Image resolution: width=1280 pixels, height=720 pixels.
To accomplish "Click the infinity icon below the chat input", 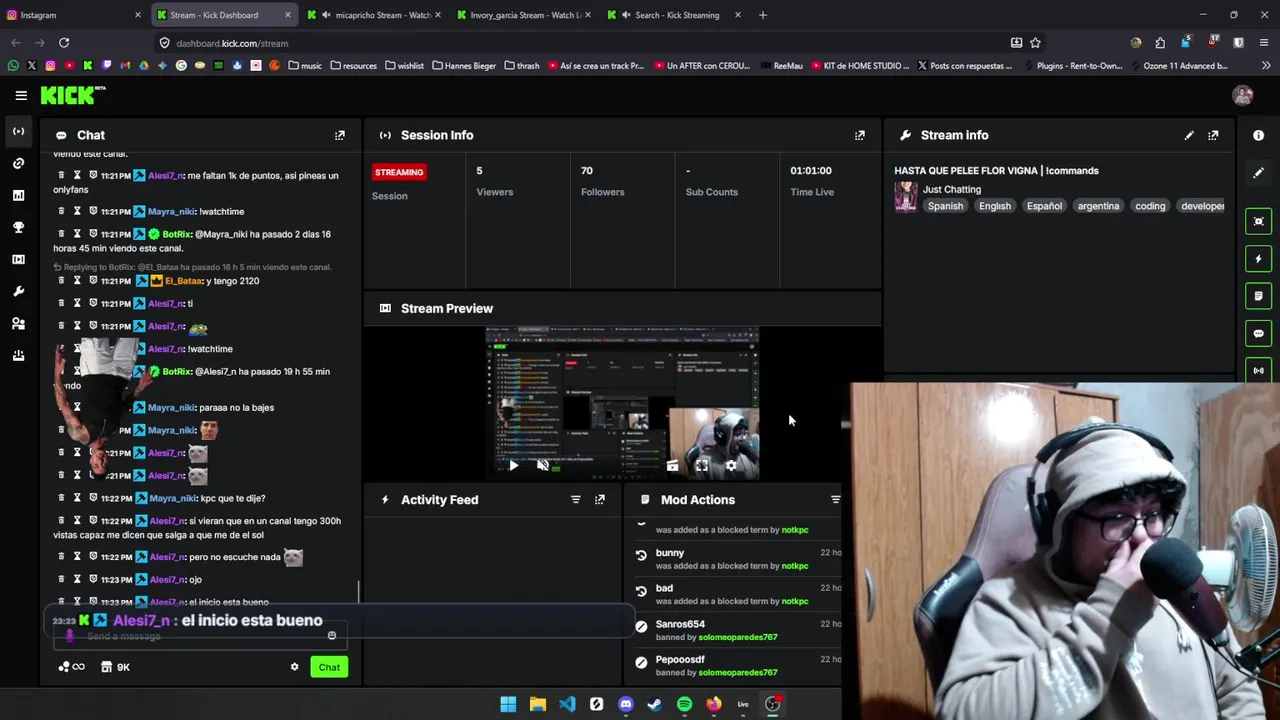I will pos(78,667).
